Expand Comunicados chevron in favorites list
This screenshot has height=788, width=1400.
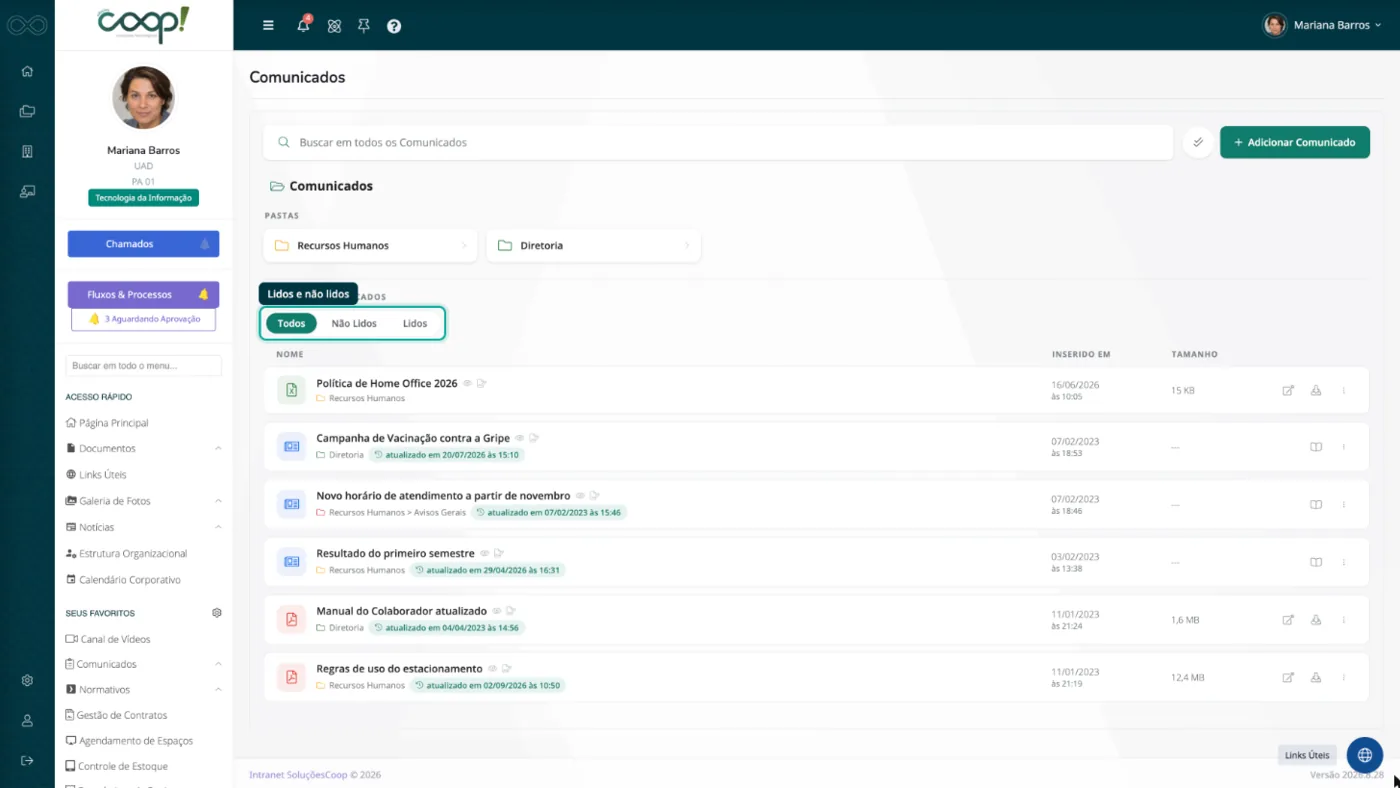tap(218, 664)
